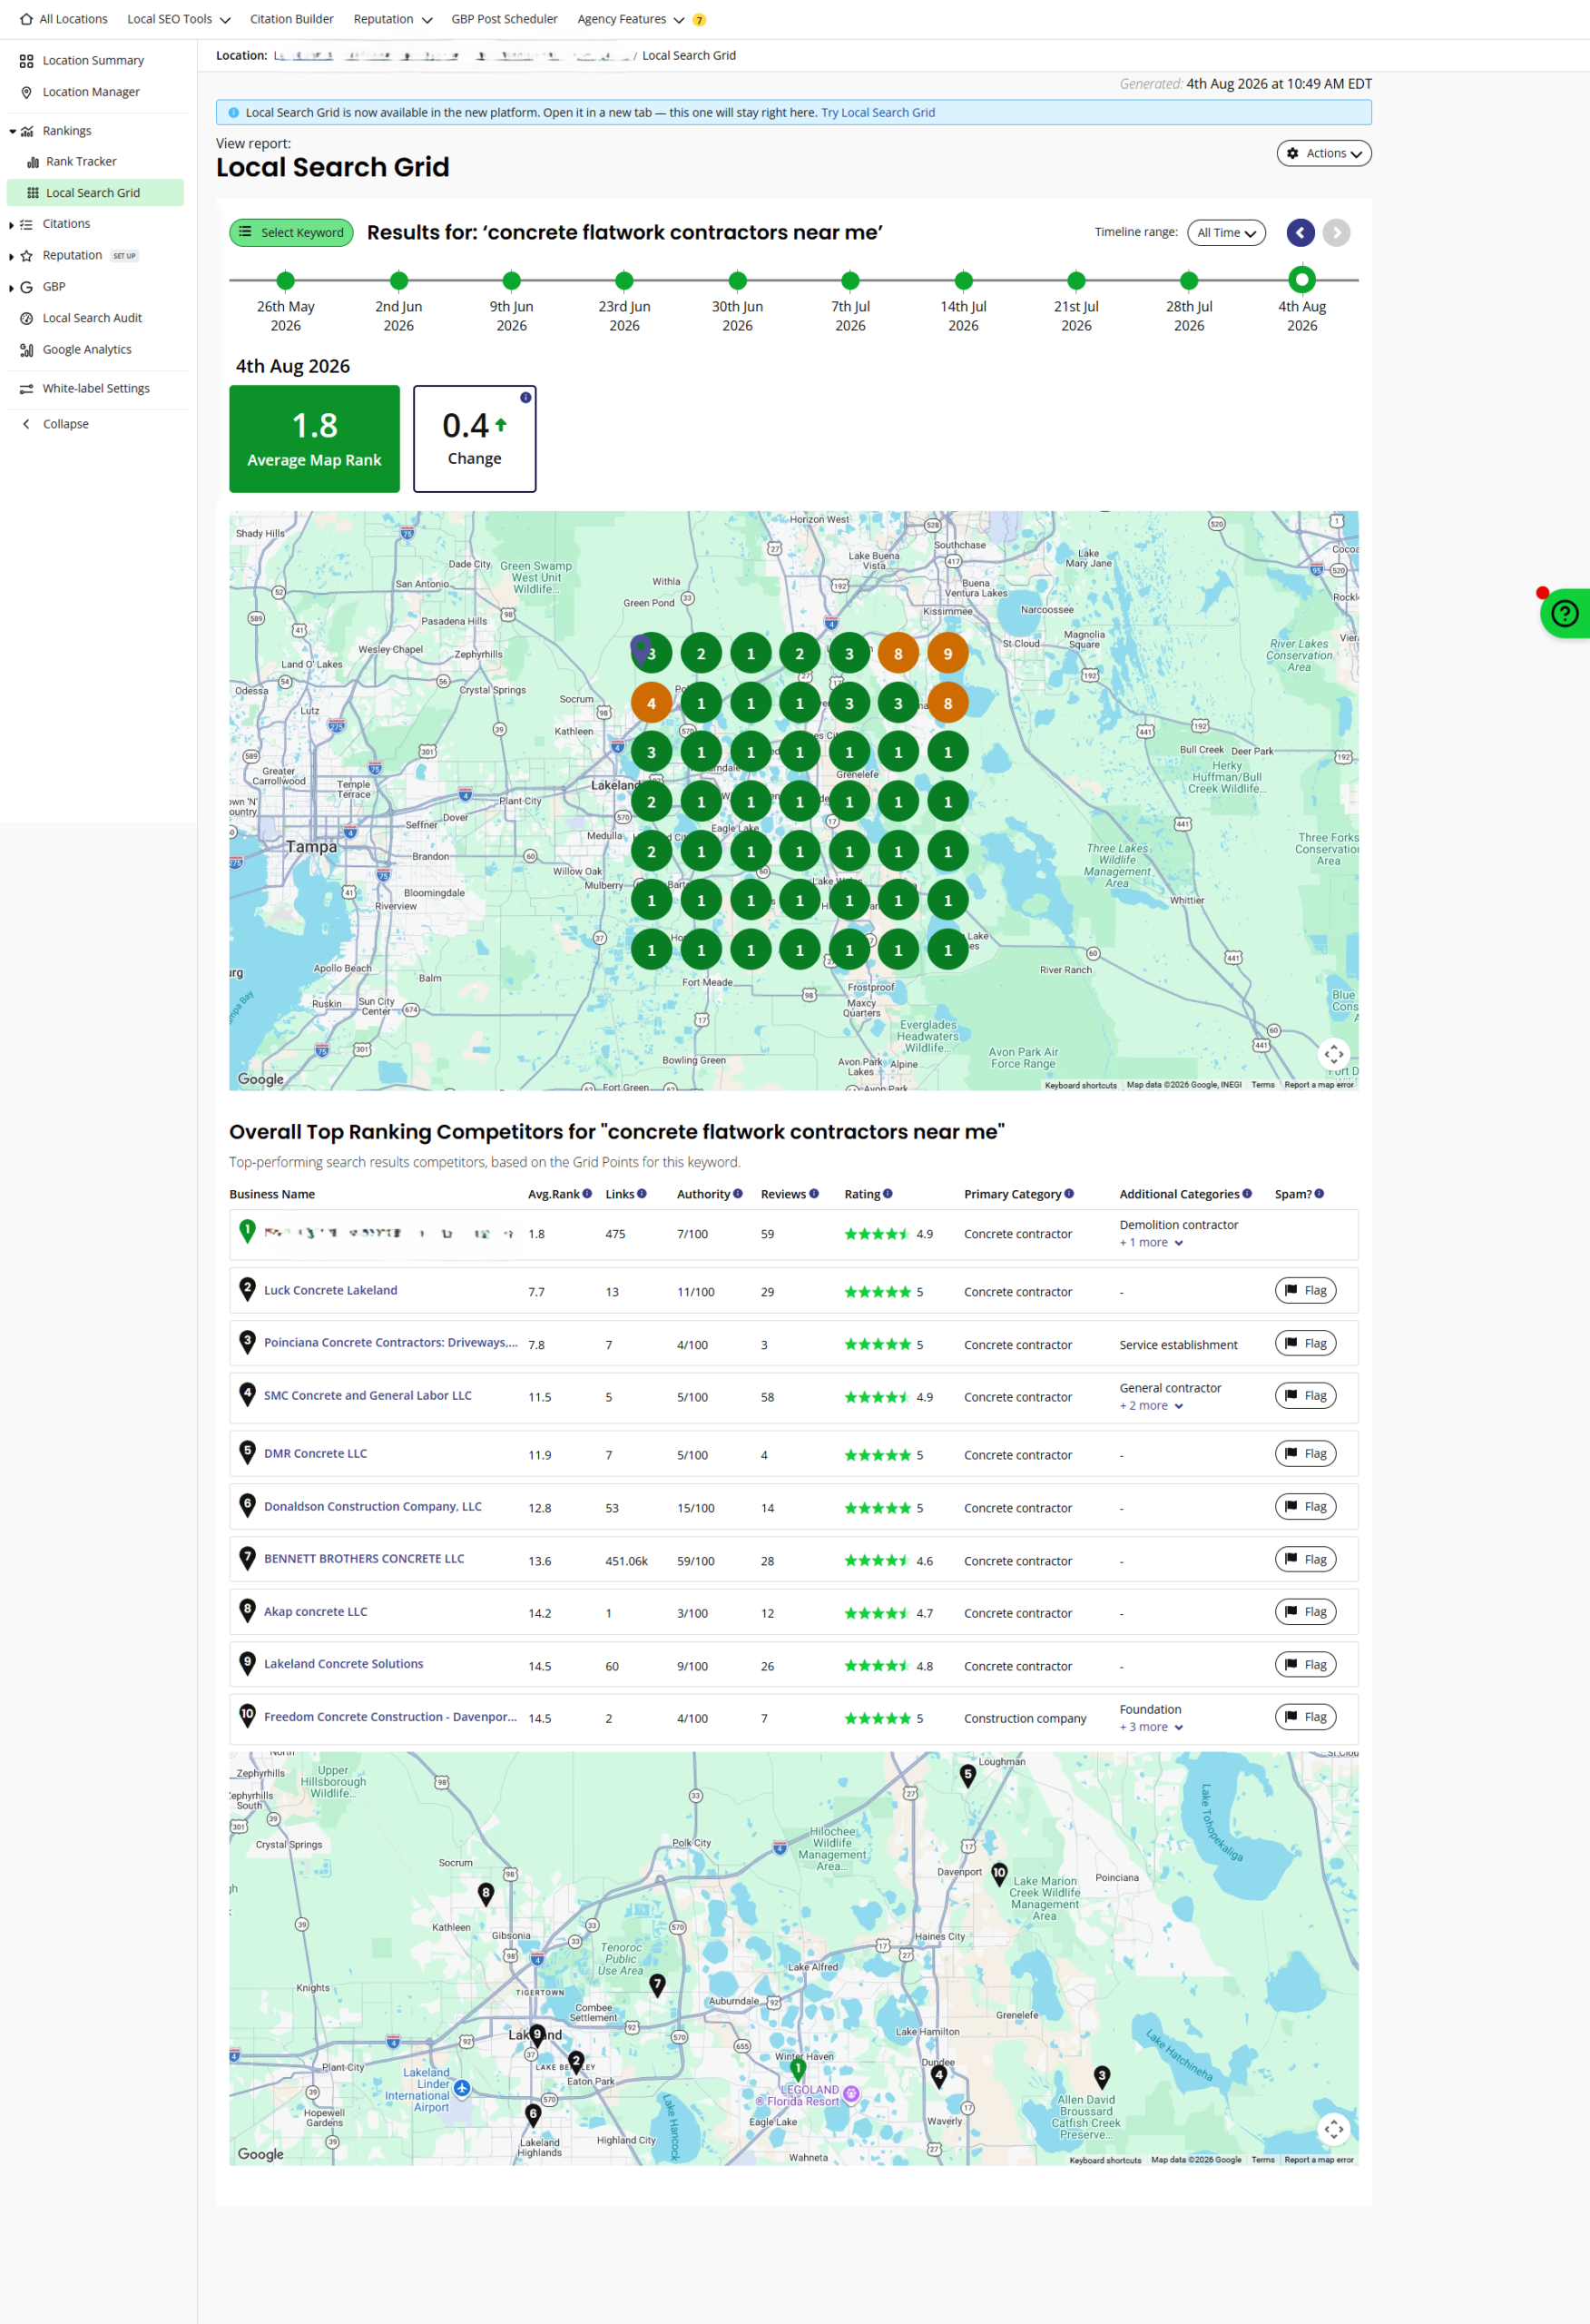Select the 2nd Jun 2026 timeline point
This screenshot has width=1590, height=2324.
point(399,281)
